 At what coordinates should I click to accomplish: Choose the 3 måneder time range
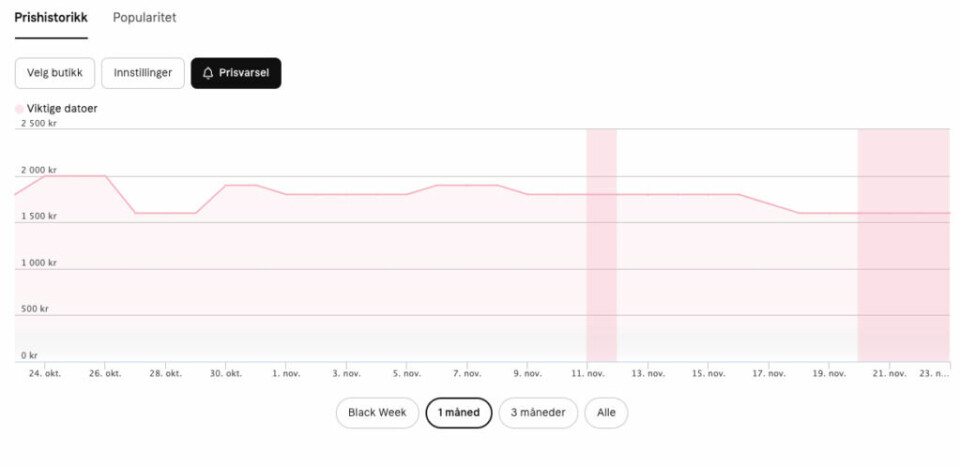click(x=538, y=413)
